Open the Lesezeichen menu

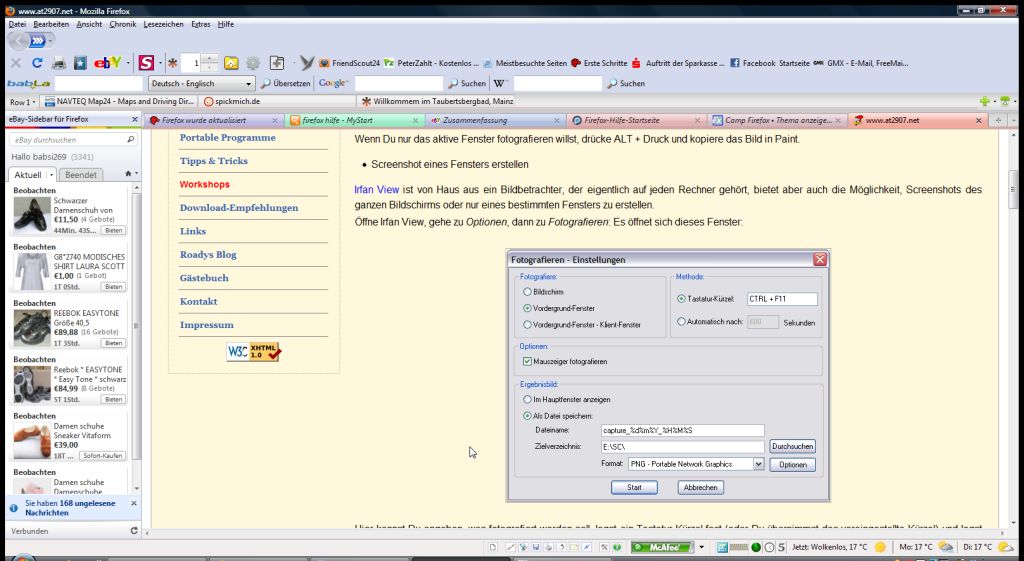coord(164,23)
